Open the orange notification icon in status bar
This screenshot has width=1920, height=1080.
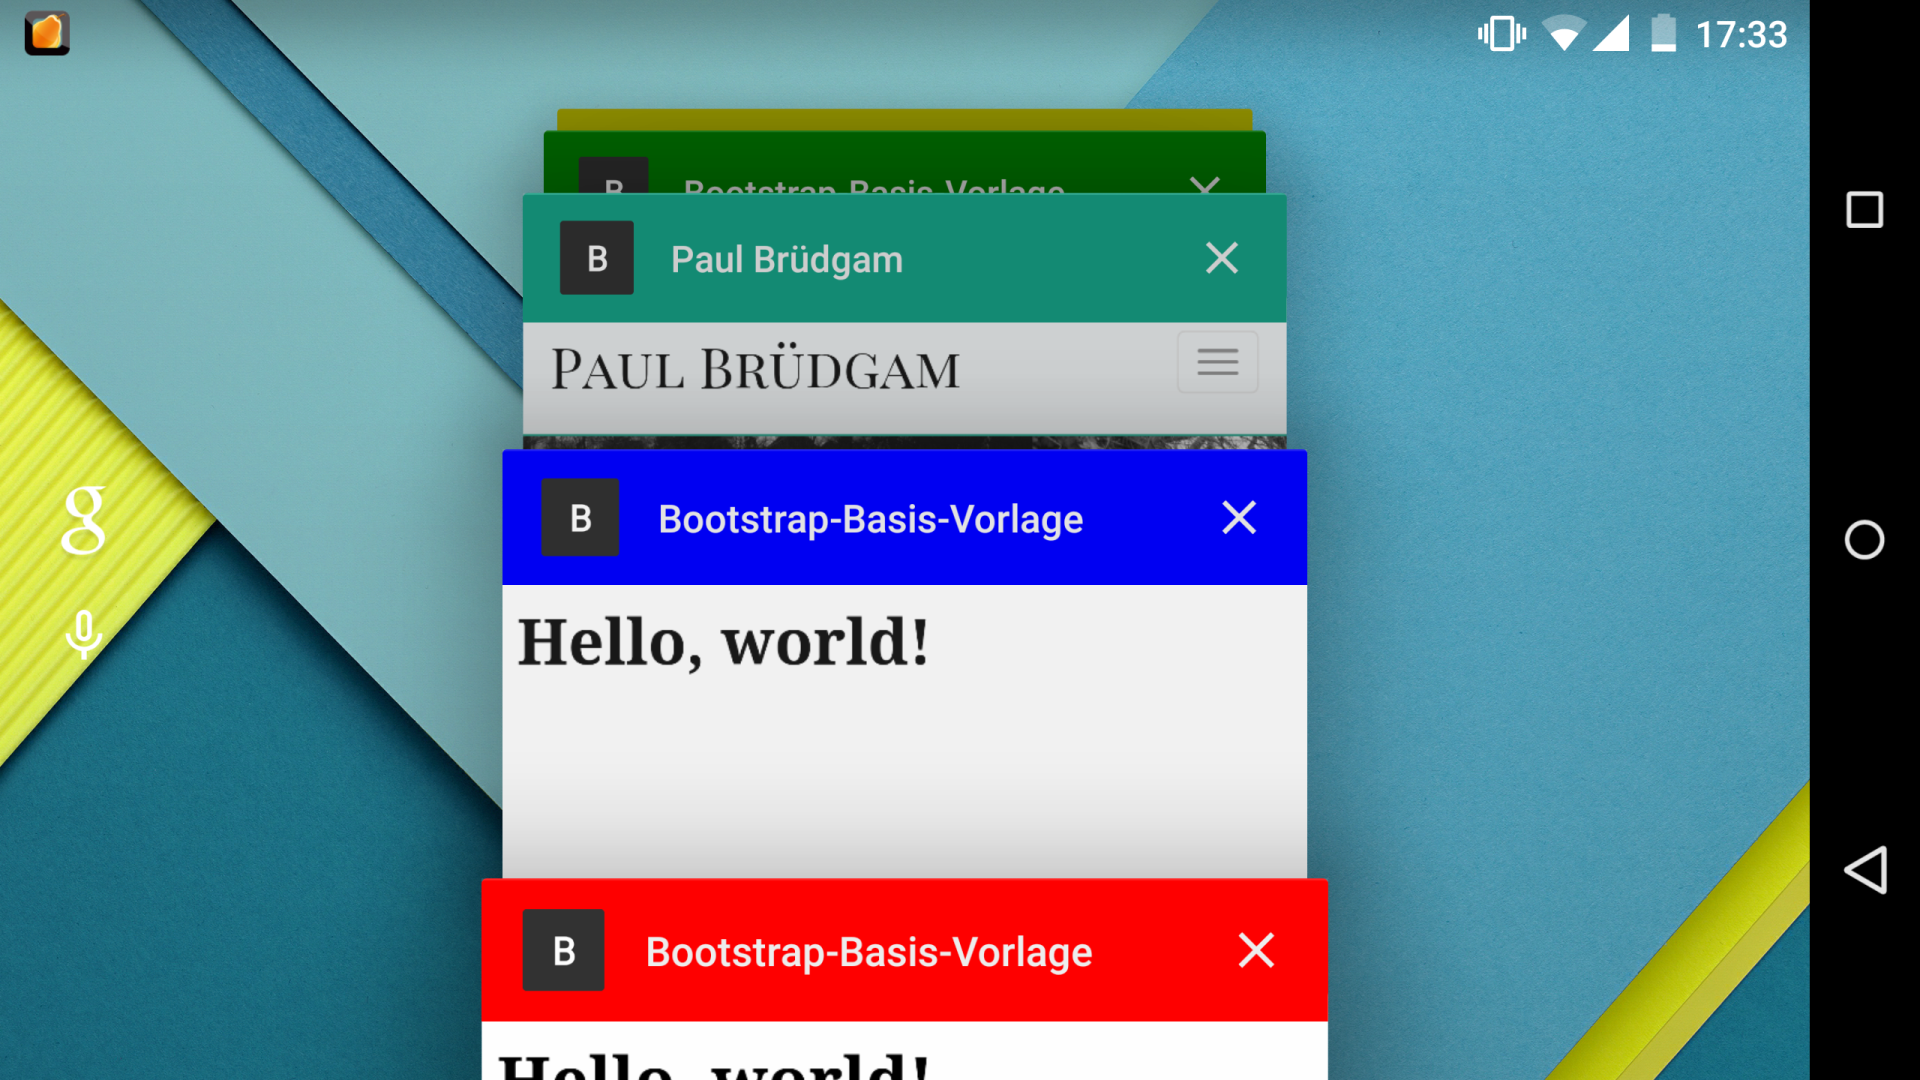[x=47, y=33]
